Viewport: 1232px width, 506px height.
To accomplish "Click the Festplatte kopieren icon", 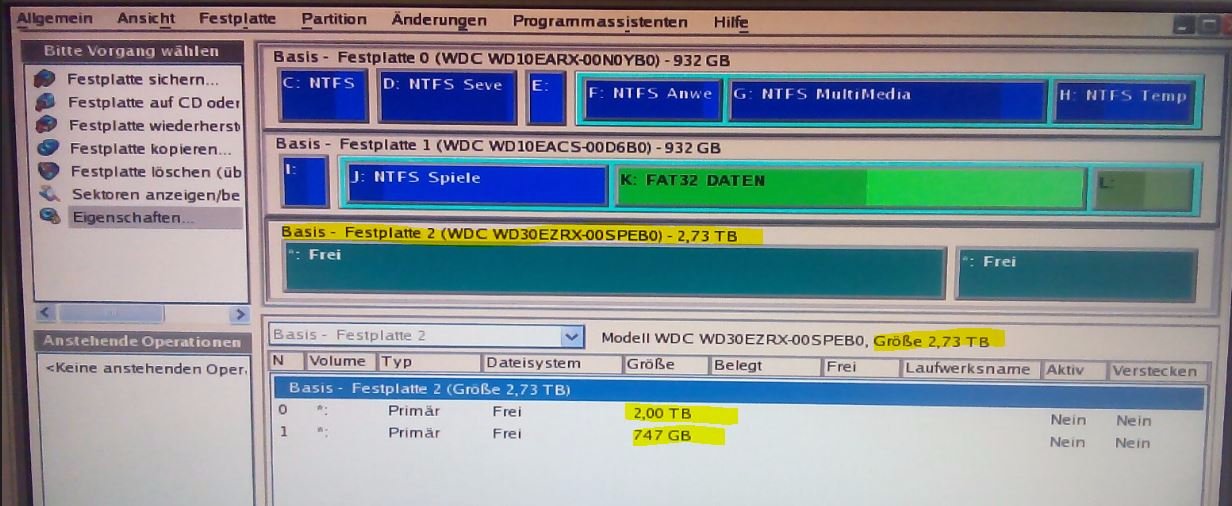I will pos(46,148).
